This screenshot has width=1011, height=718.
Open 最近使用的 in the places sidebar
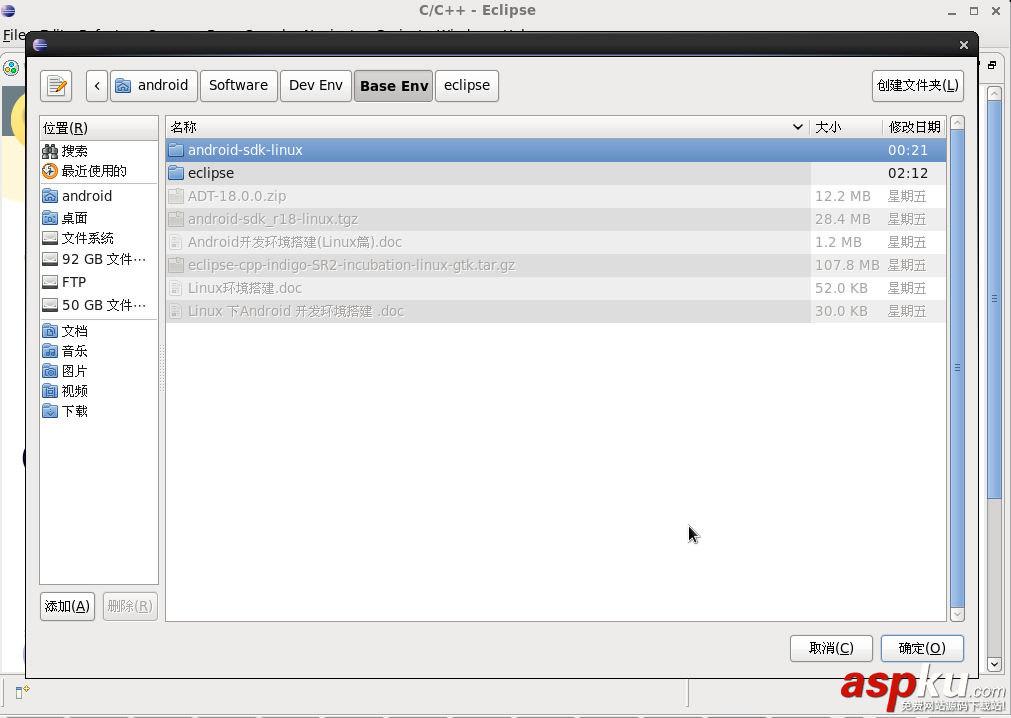99,171
